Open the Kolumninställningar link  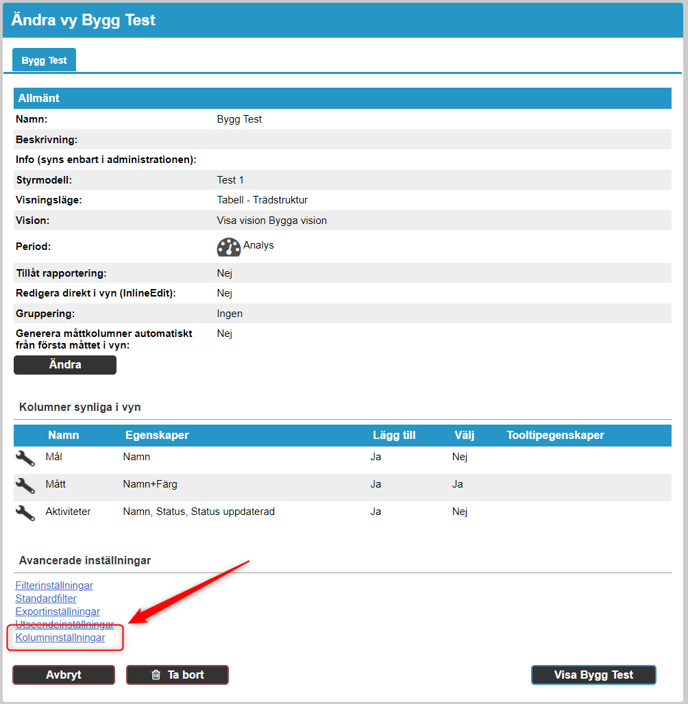click(x=60, y=637)
